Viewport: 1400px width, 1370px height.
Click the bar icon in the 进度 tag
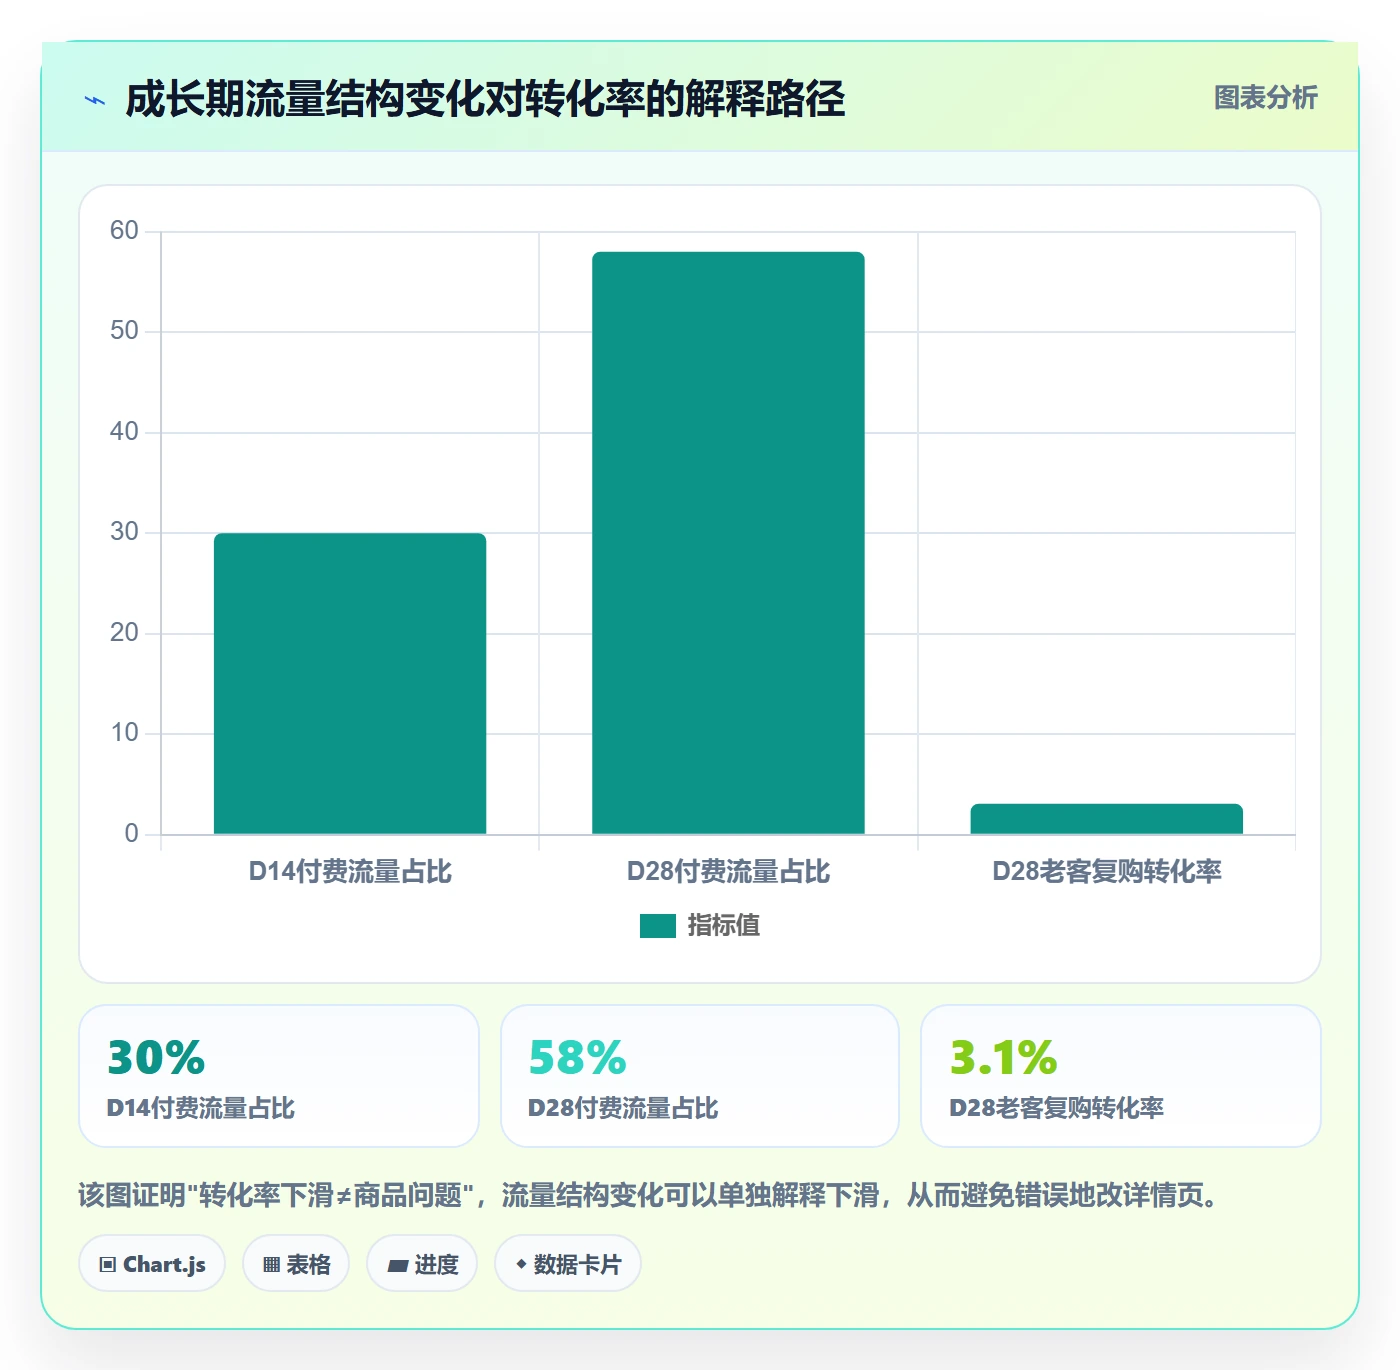[397, 1266]
